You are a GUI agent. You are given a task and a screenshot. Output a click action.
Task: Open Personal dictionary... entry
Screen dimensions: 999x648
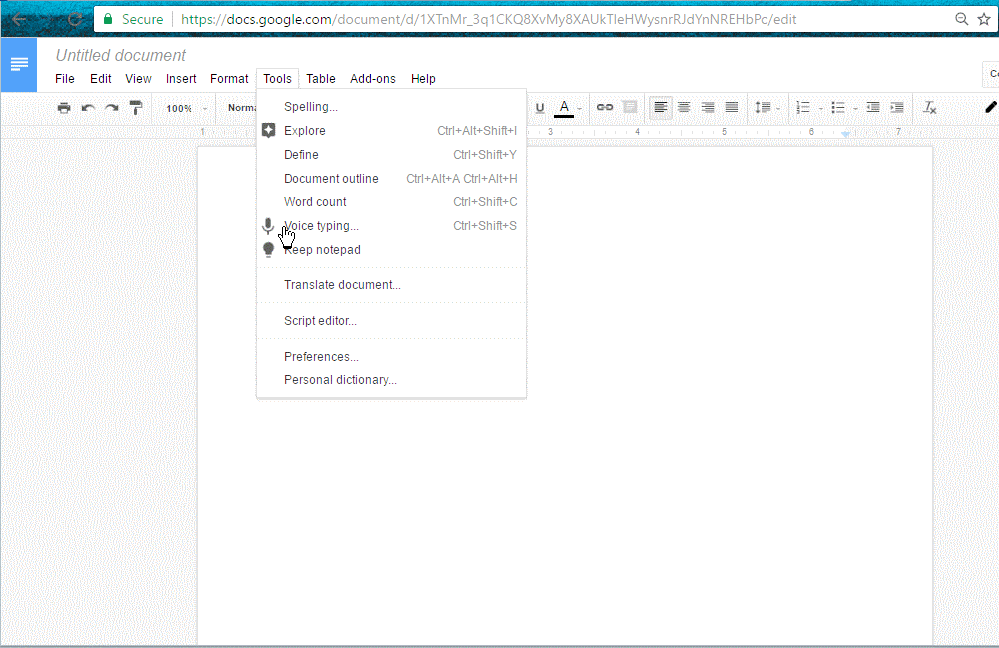click(391, 380)
